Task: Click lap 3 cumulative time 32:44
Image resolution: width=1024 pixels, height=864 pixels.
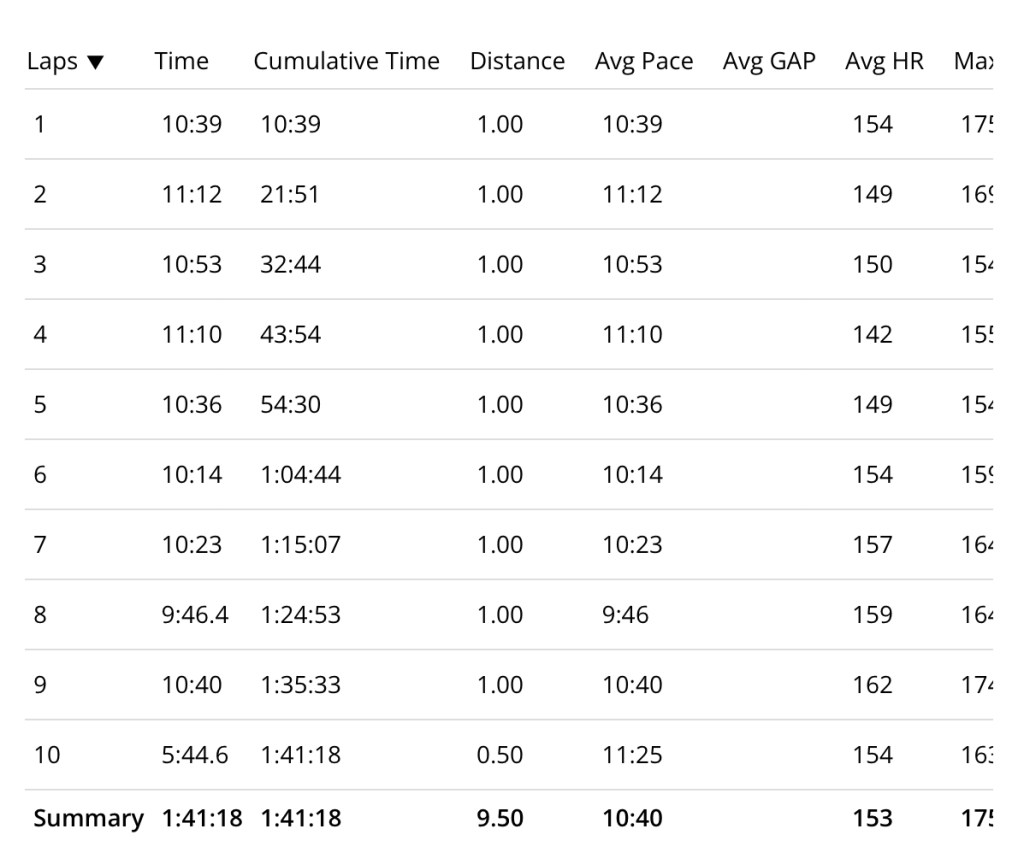Action: (290, 264)
